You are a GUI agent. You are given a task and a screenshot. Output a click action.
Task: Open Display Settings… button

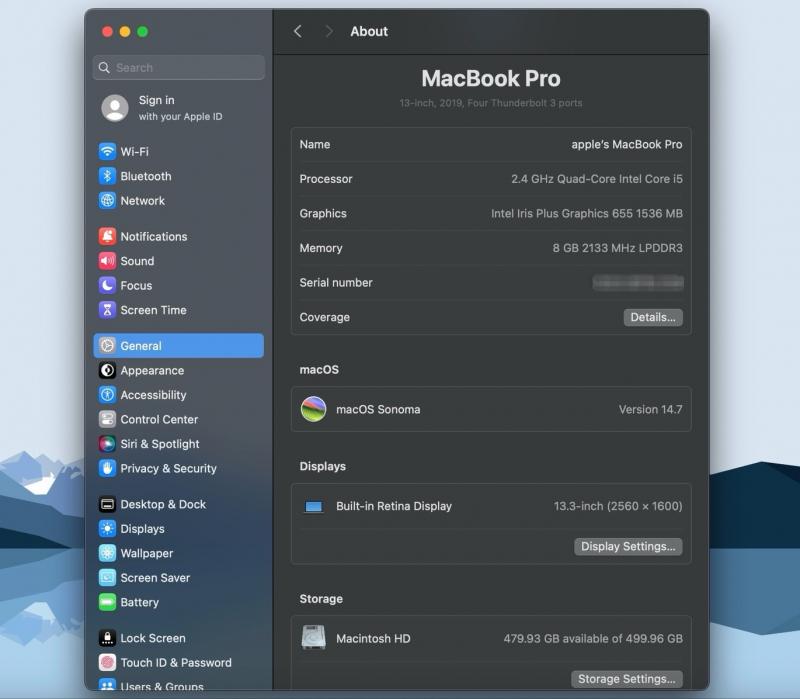point(628,546)
